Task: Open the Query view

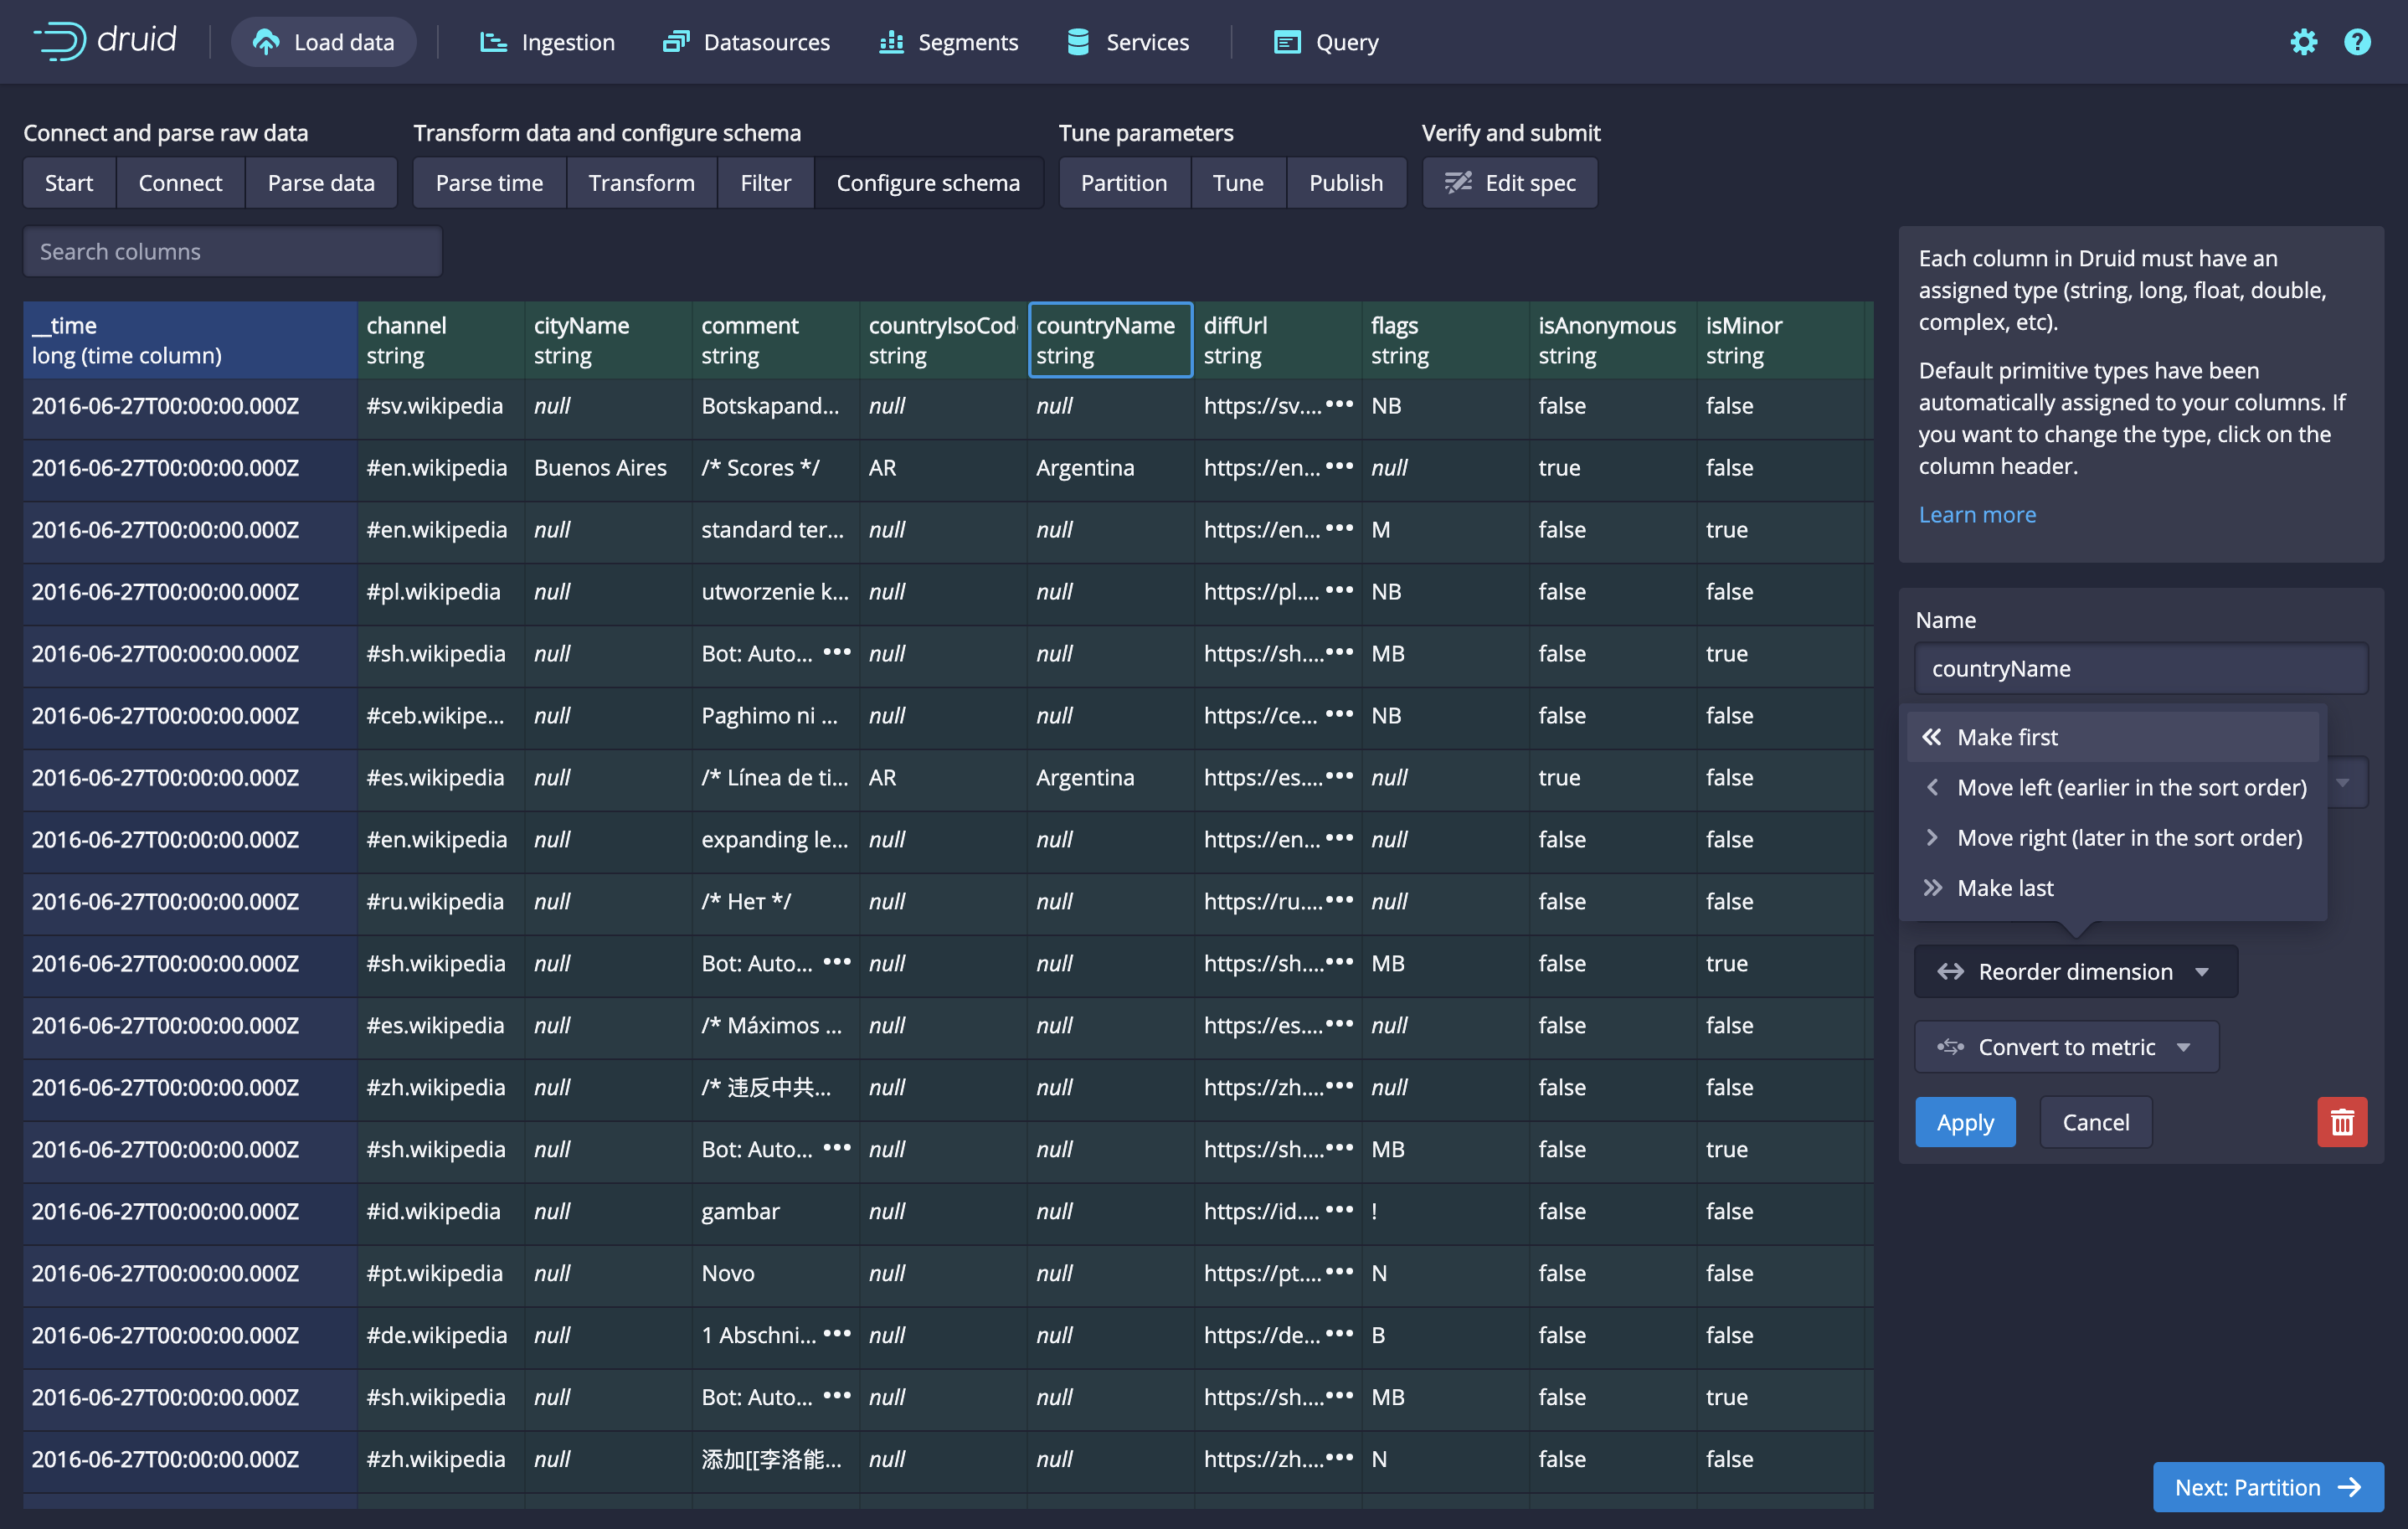Action: coord(1326,42)
